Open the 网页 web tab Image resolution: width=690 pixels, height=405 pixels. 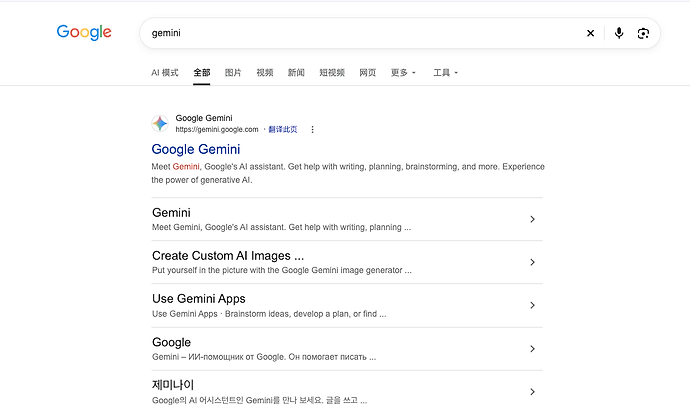click(x=368, y=73)
